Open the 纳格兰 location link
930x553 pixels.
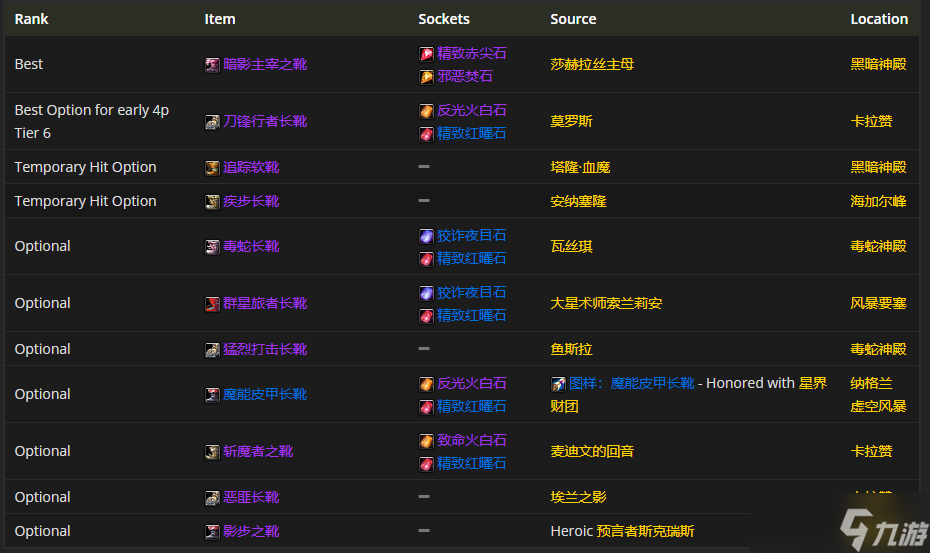coord(871,383)
